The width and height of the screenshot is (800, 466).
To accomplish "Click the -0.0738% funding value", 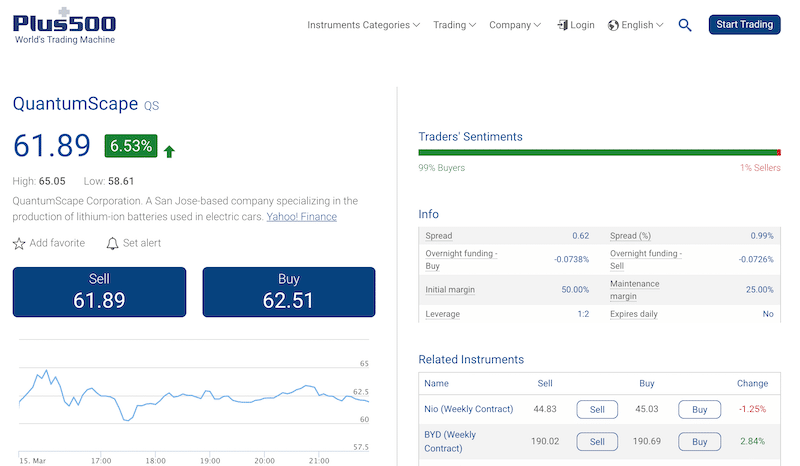I will (571, 259).
